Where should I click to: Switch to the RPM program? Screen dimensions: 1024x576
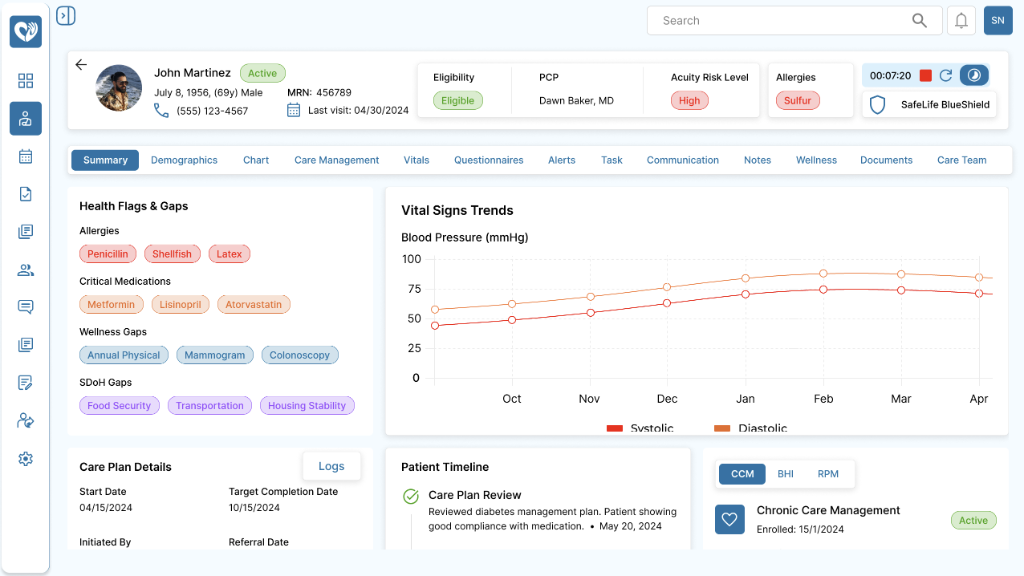pos(828,474)
